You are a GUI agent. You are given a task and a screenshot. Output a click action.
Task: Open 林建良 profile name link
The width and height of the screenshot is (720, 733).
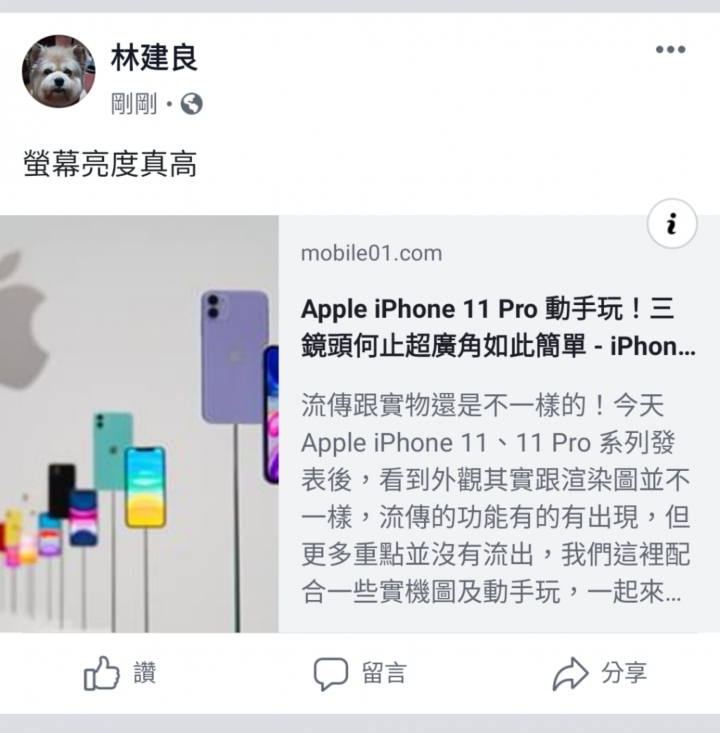[154, 58]
